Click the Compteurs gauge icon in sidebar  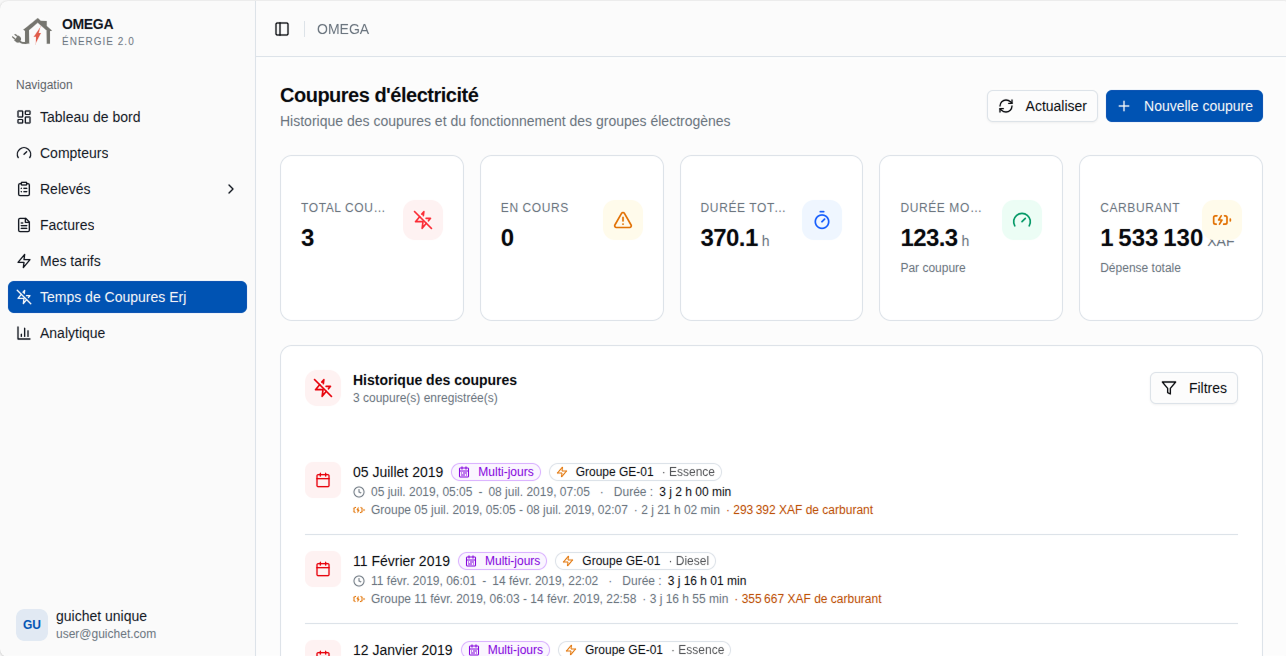24,153
